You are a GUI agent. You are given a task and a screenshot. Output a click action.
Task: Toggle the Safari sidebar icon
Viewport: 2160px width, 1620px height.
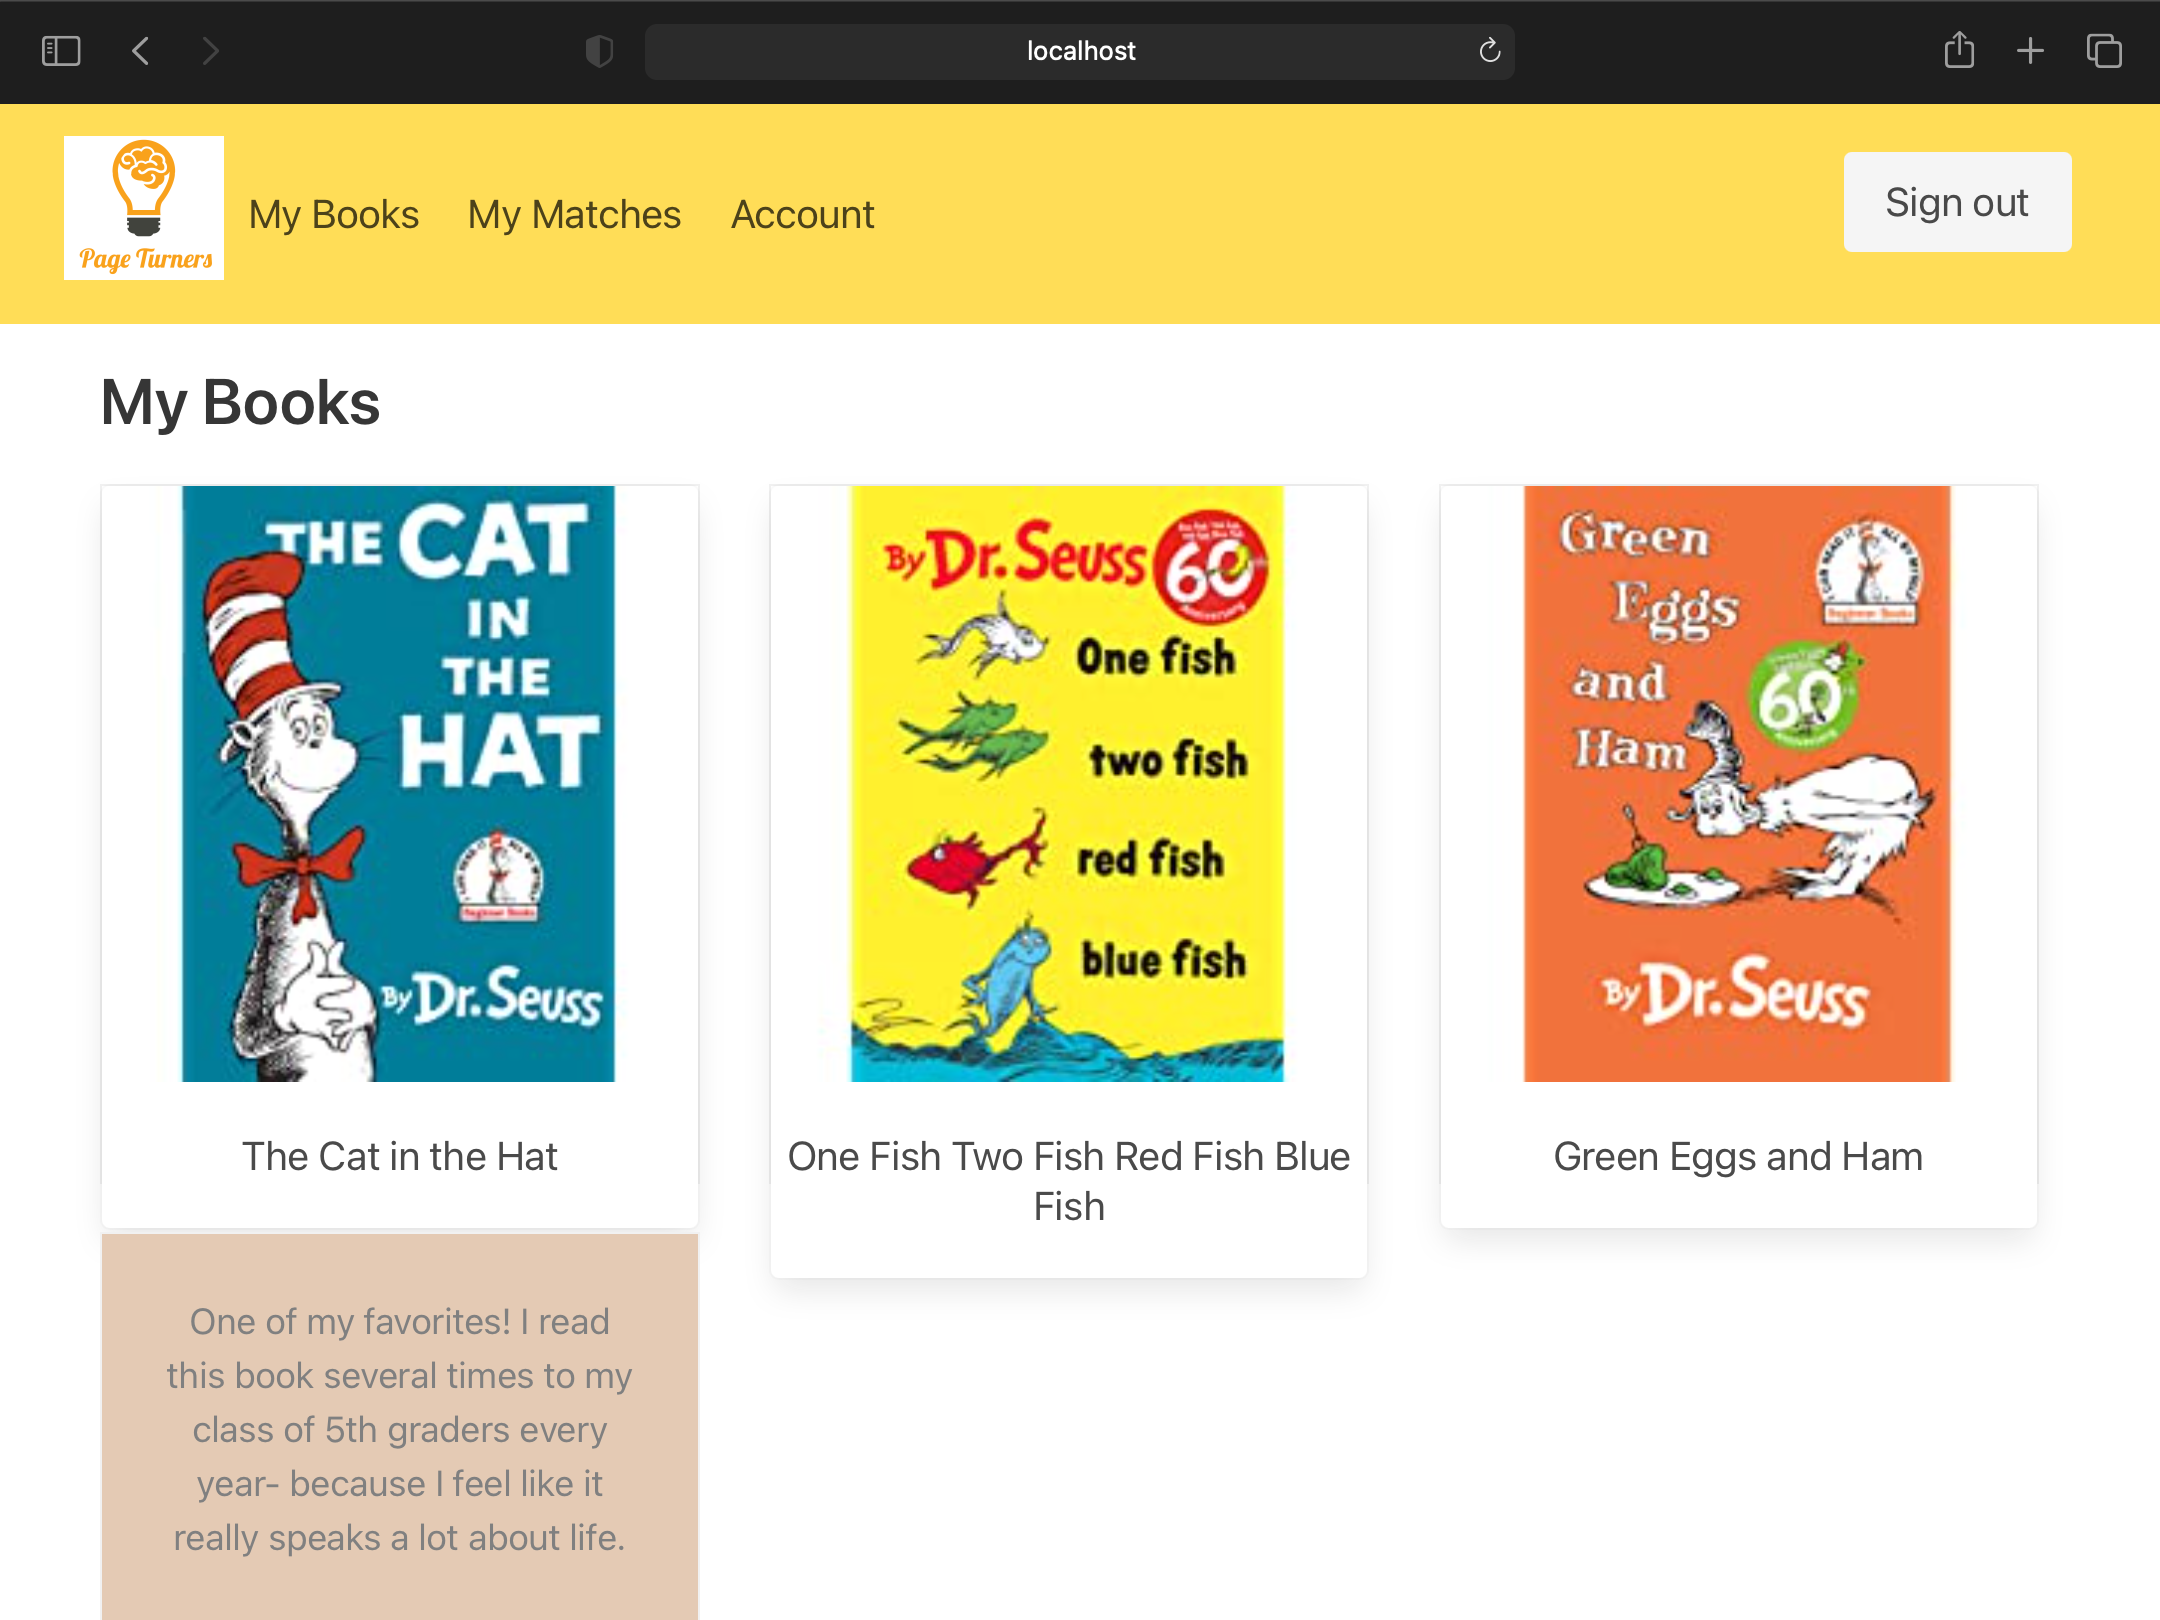coord(61,51)
